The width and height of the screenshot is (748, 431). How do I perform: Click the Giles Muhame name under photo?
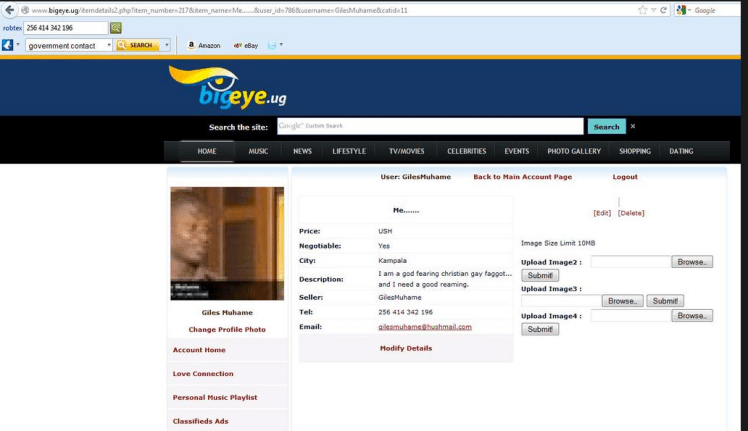point(227,313)
